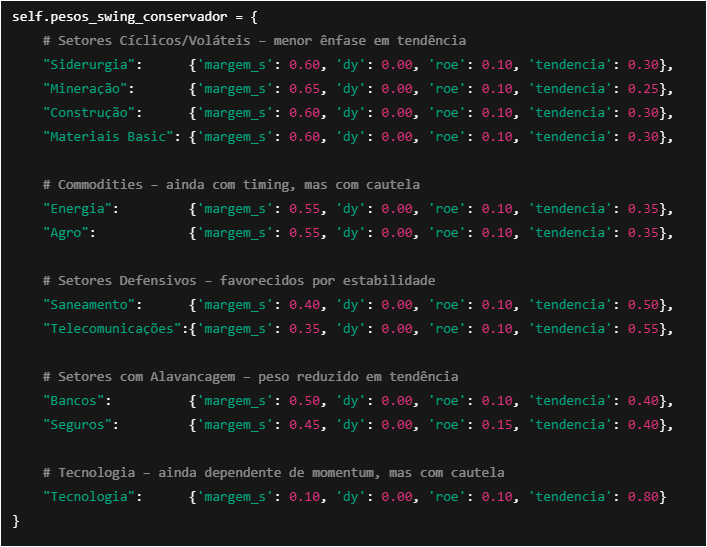The width and height of the screenshot is (707, 547).
Task: Click the "Tecnologia" dictionary key string
Action: 92,497
